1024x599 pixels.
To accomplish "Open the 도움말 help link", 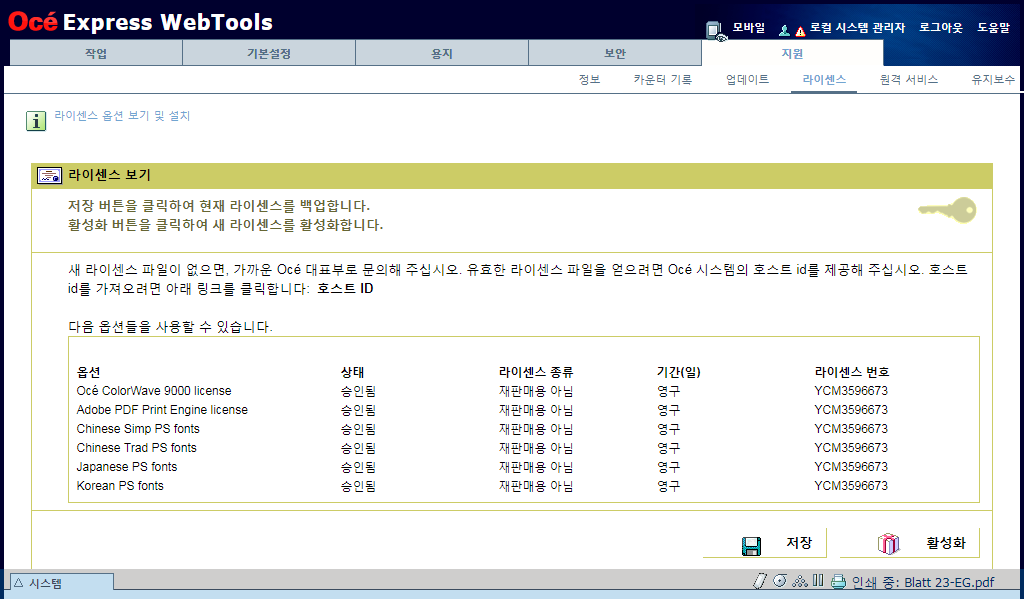I will 993,27.
